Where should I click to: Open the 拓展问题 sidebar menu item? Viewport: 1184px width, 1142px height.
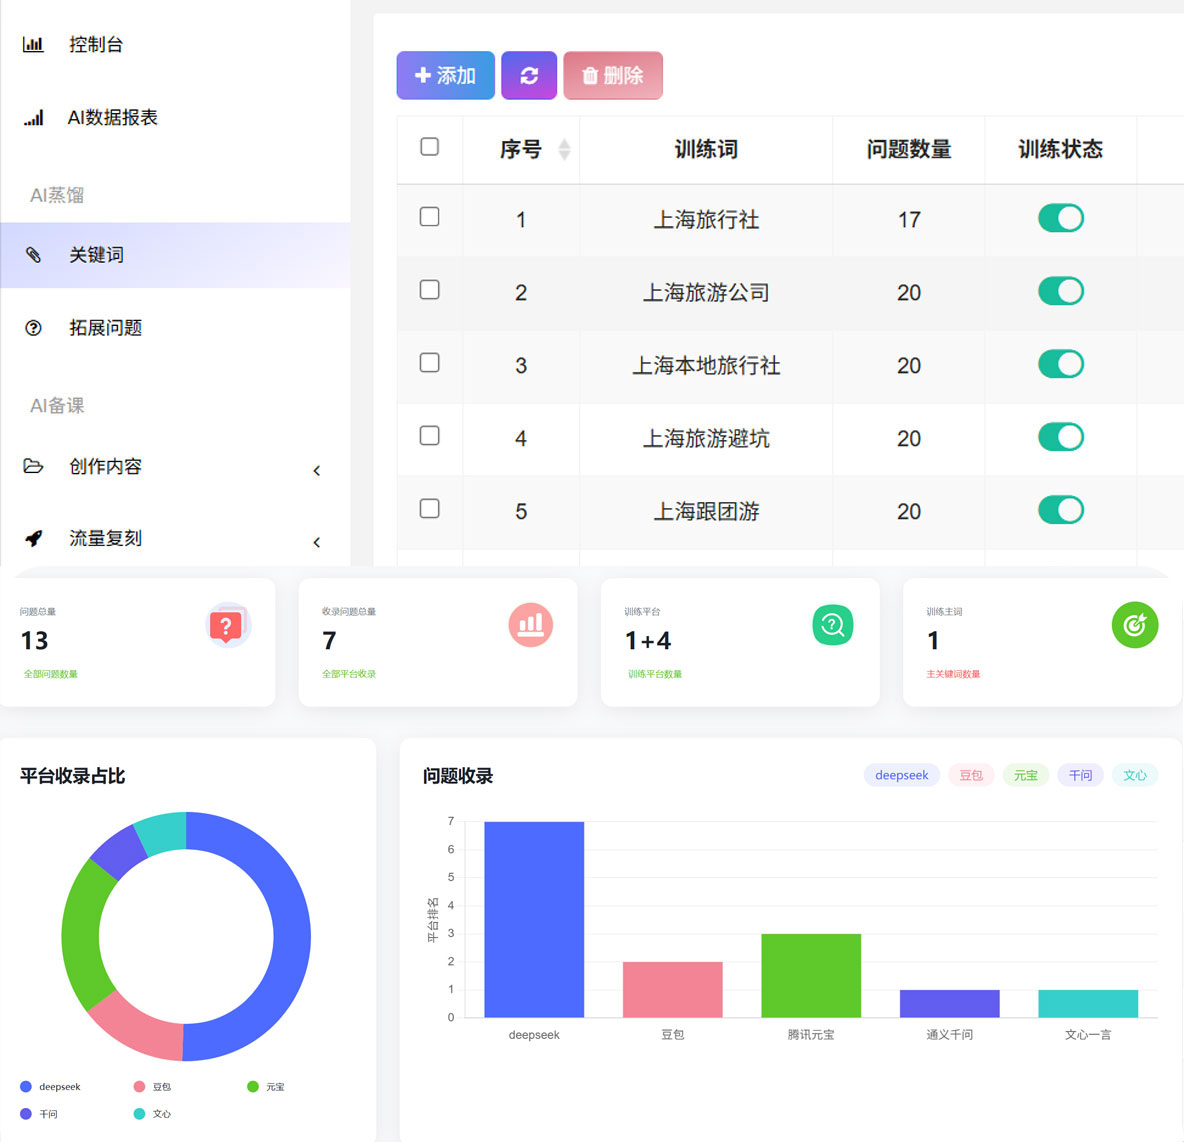click(105, 328)
